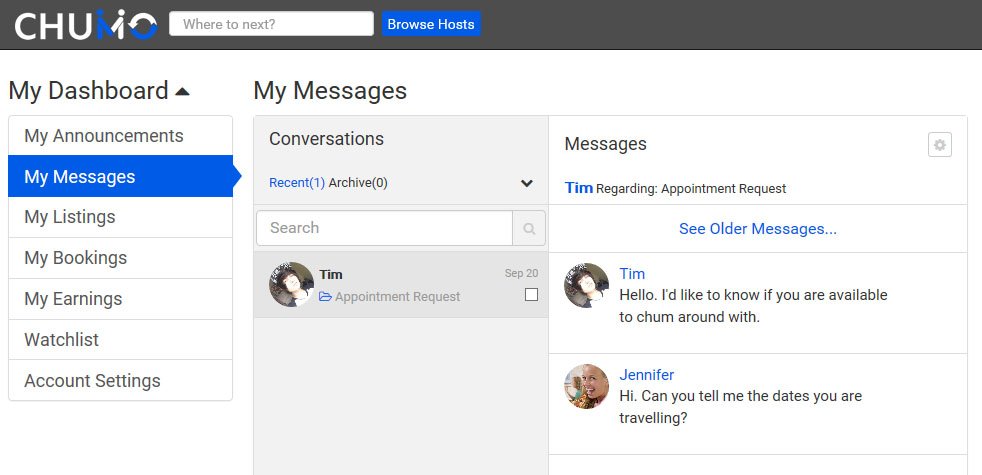Go to Account Settings
The height and width of the screenshot is (475, 982).
pos(120,380)
